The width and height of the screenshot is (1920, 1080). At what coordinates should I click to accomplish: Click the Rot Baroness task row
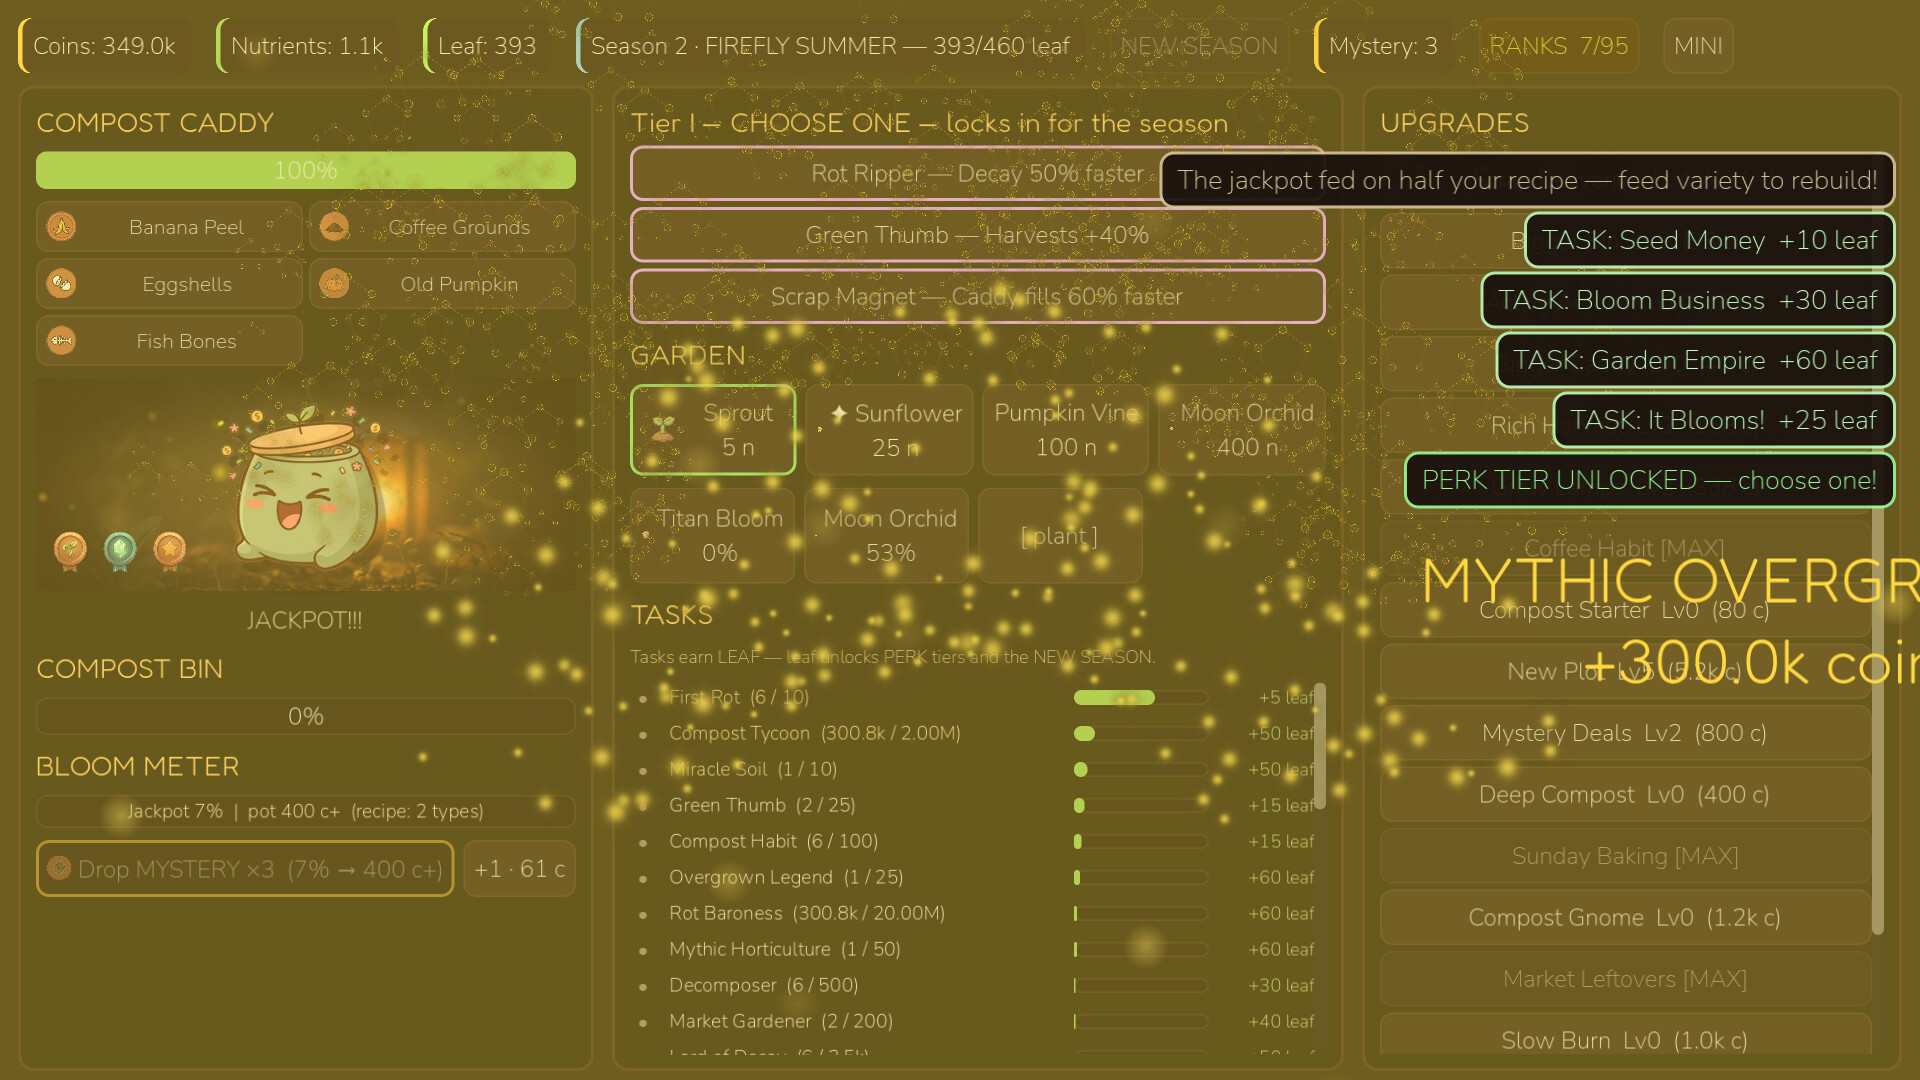pyautogui.click(x=978, y=913)
